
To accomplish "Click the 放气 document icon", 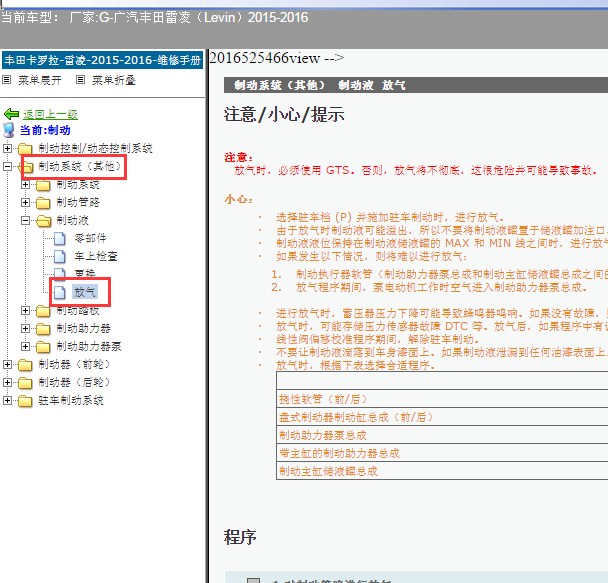I will tap(59, 292).
